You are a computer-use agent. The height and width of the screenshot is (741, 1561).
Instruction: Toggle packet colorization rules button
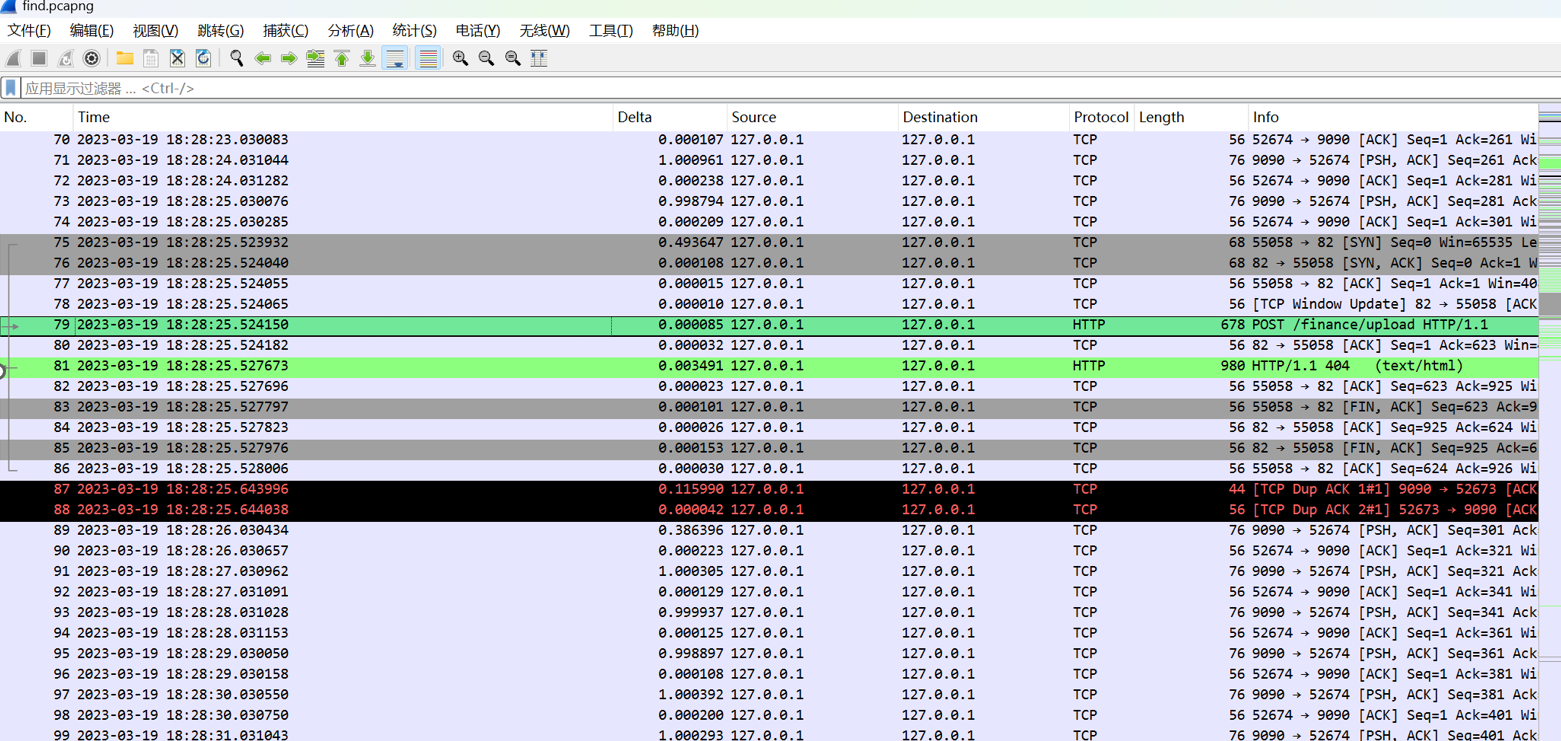coord(428,59)
